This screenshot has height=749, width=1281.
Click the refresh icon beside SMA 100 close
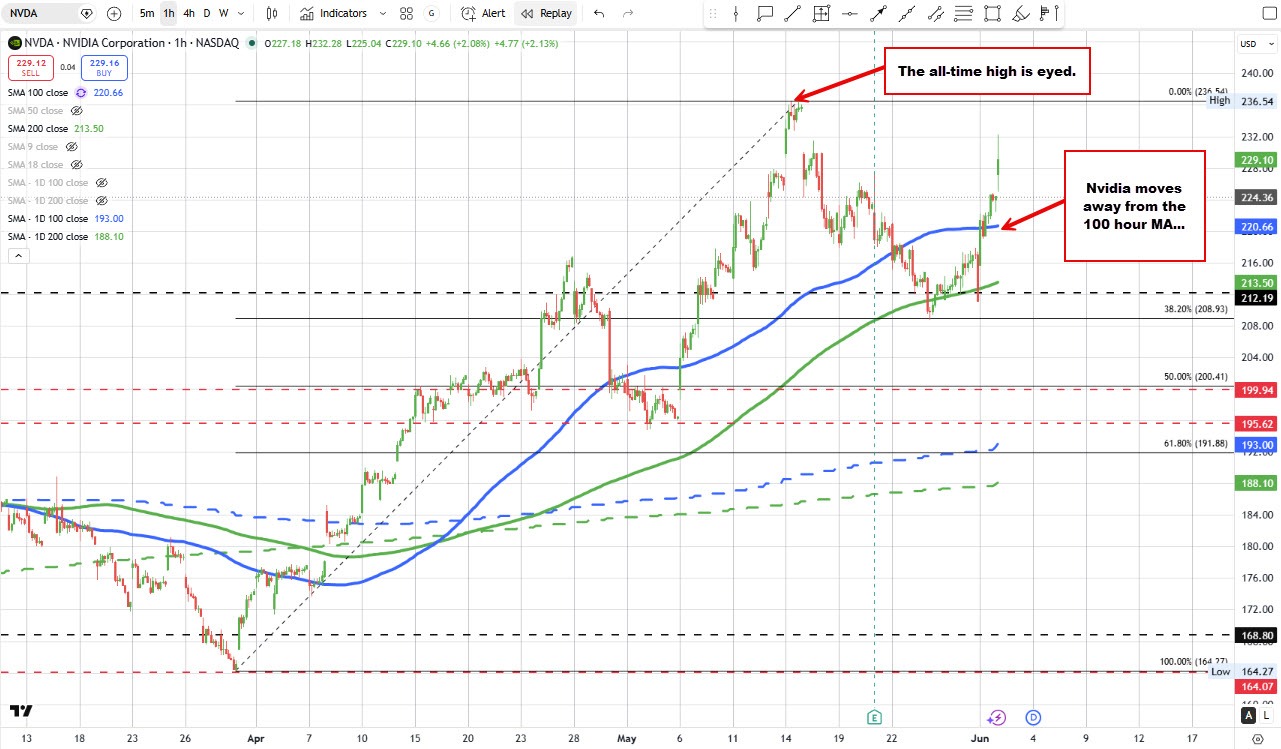point(80,93)
